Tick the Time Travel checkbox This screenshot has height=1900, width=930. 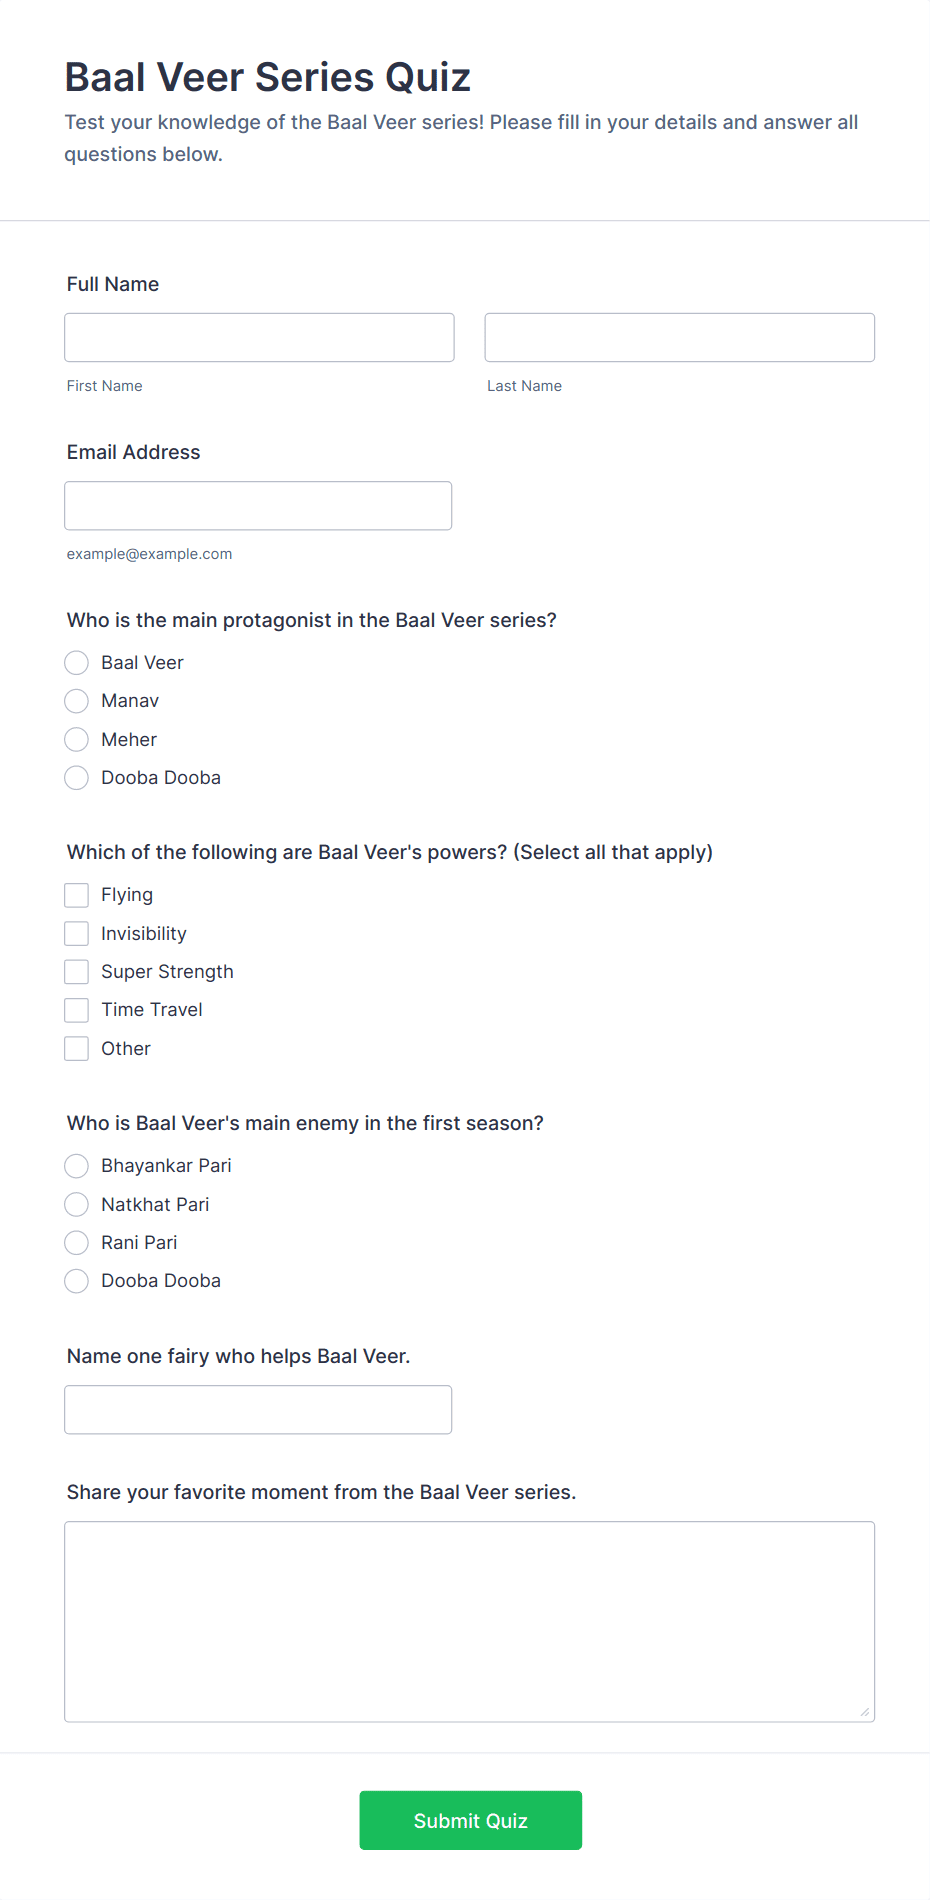point(76,1009)
